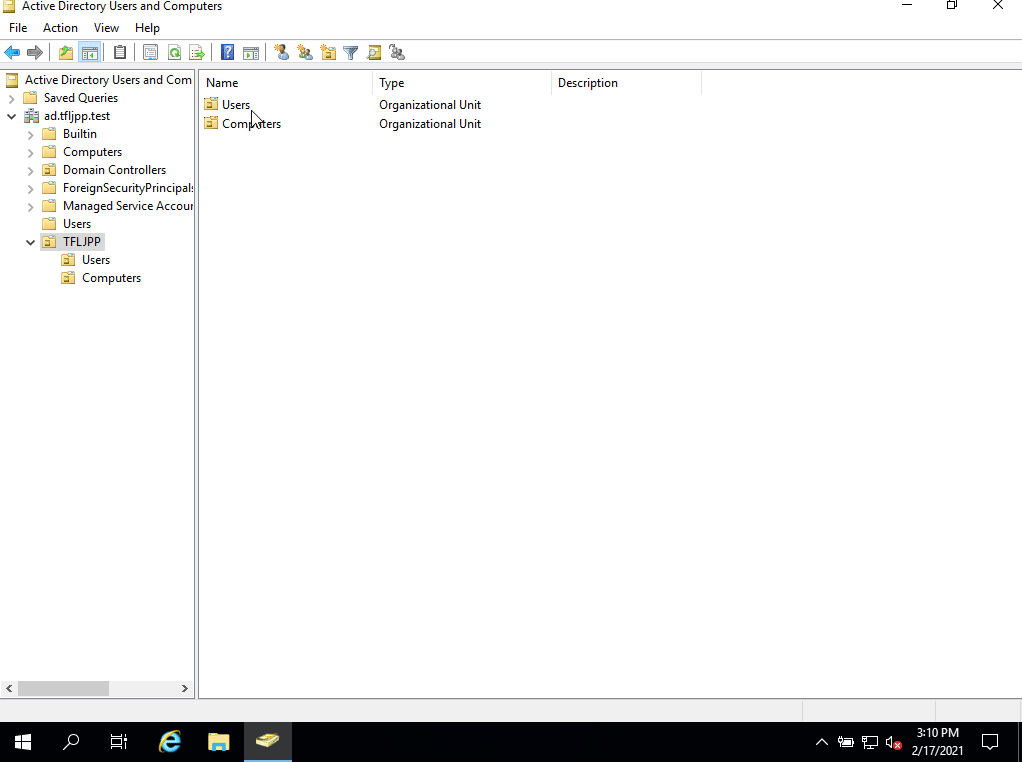
Task: Collapse the TFLJPP organizational unit
Action: pos(30,242)
